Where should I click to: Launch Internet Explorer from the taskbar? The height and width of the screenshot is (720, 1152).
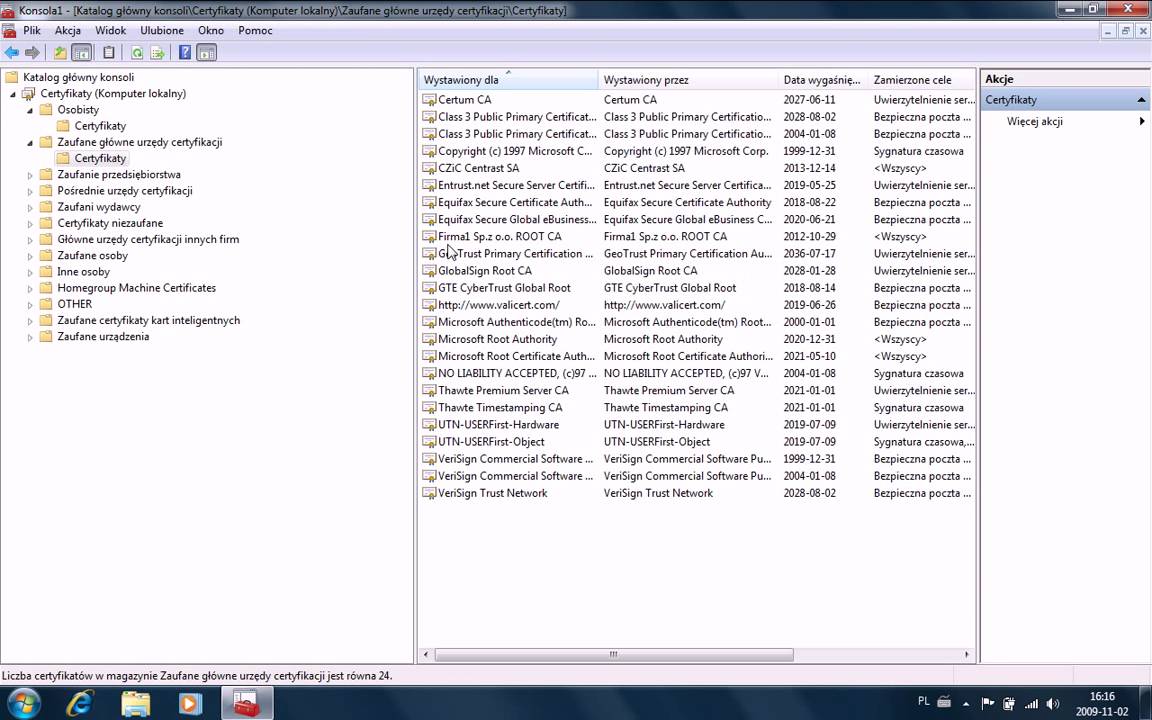pos(79,704)
